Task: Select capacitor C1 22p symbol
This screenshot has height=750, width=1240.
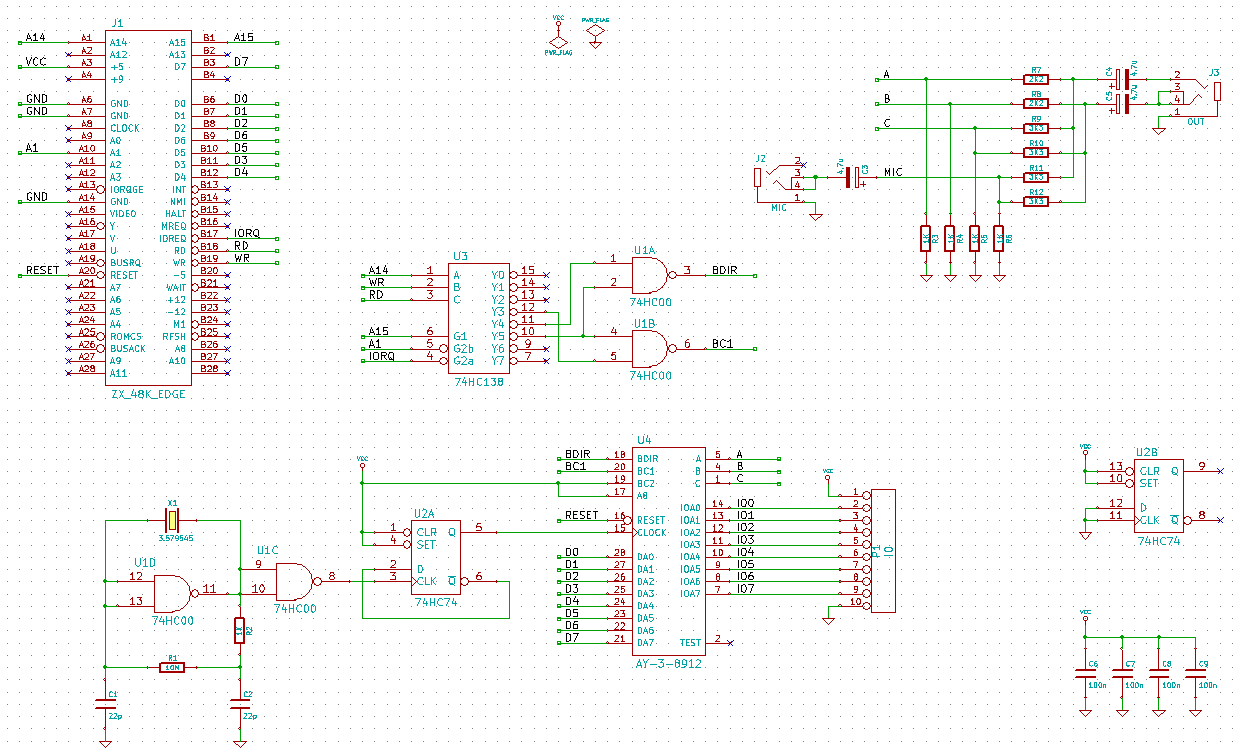Action: point(105,703)
